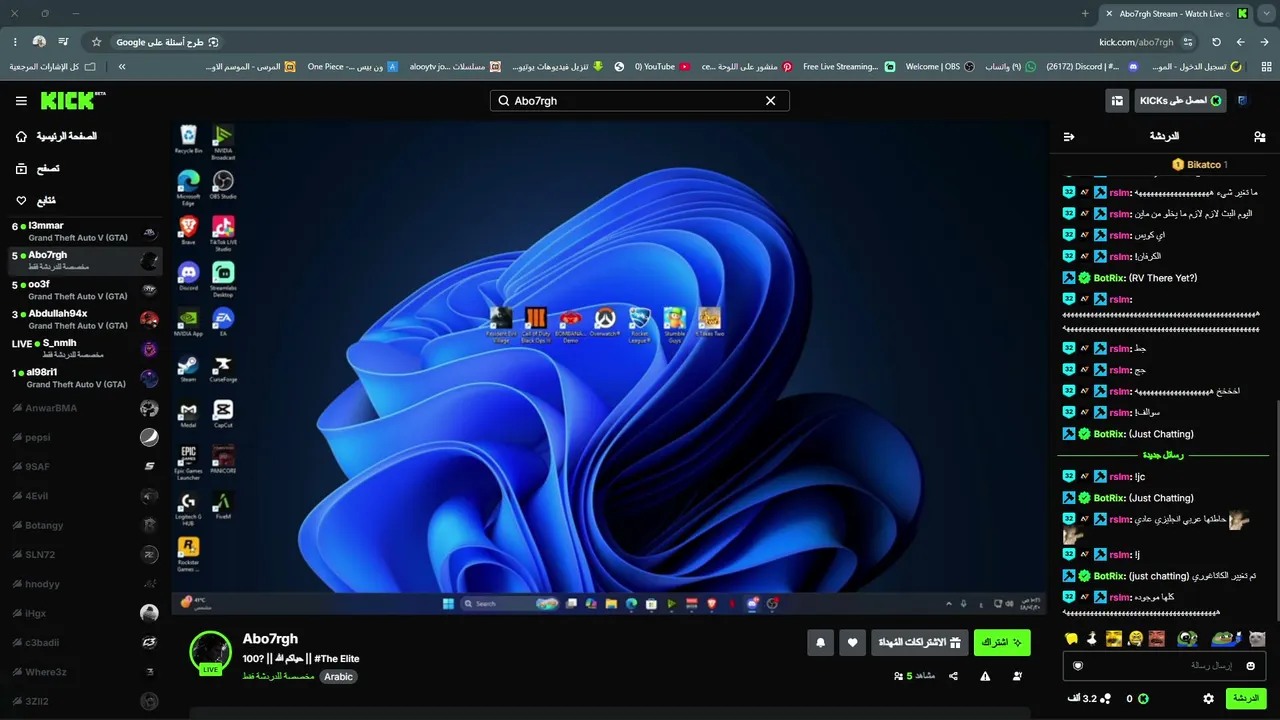Screen dimensions: 1280x720
Task: Click the 3.2 ألف points icon
Action: [x=1106, y=698]
